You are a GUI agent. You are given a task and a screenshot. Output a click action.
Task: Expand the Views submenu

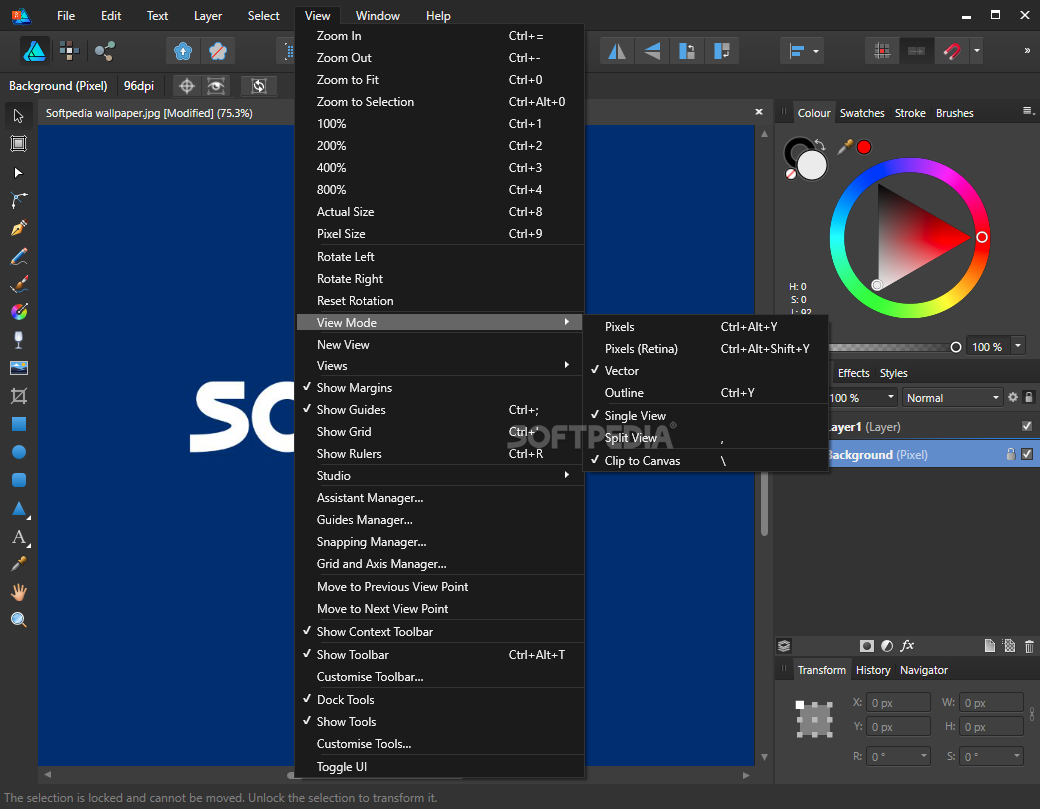(440, 366)
